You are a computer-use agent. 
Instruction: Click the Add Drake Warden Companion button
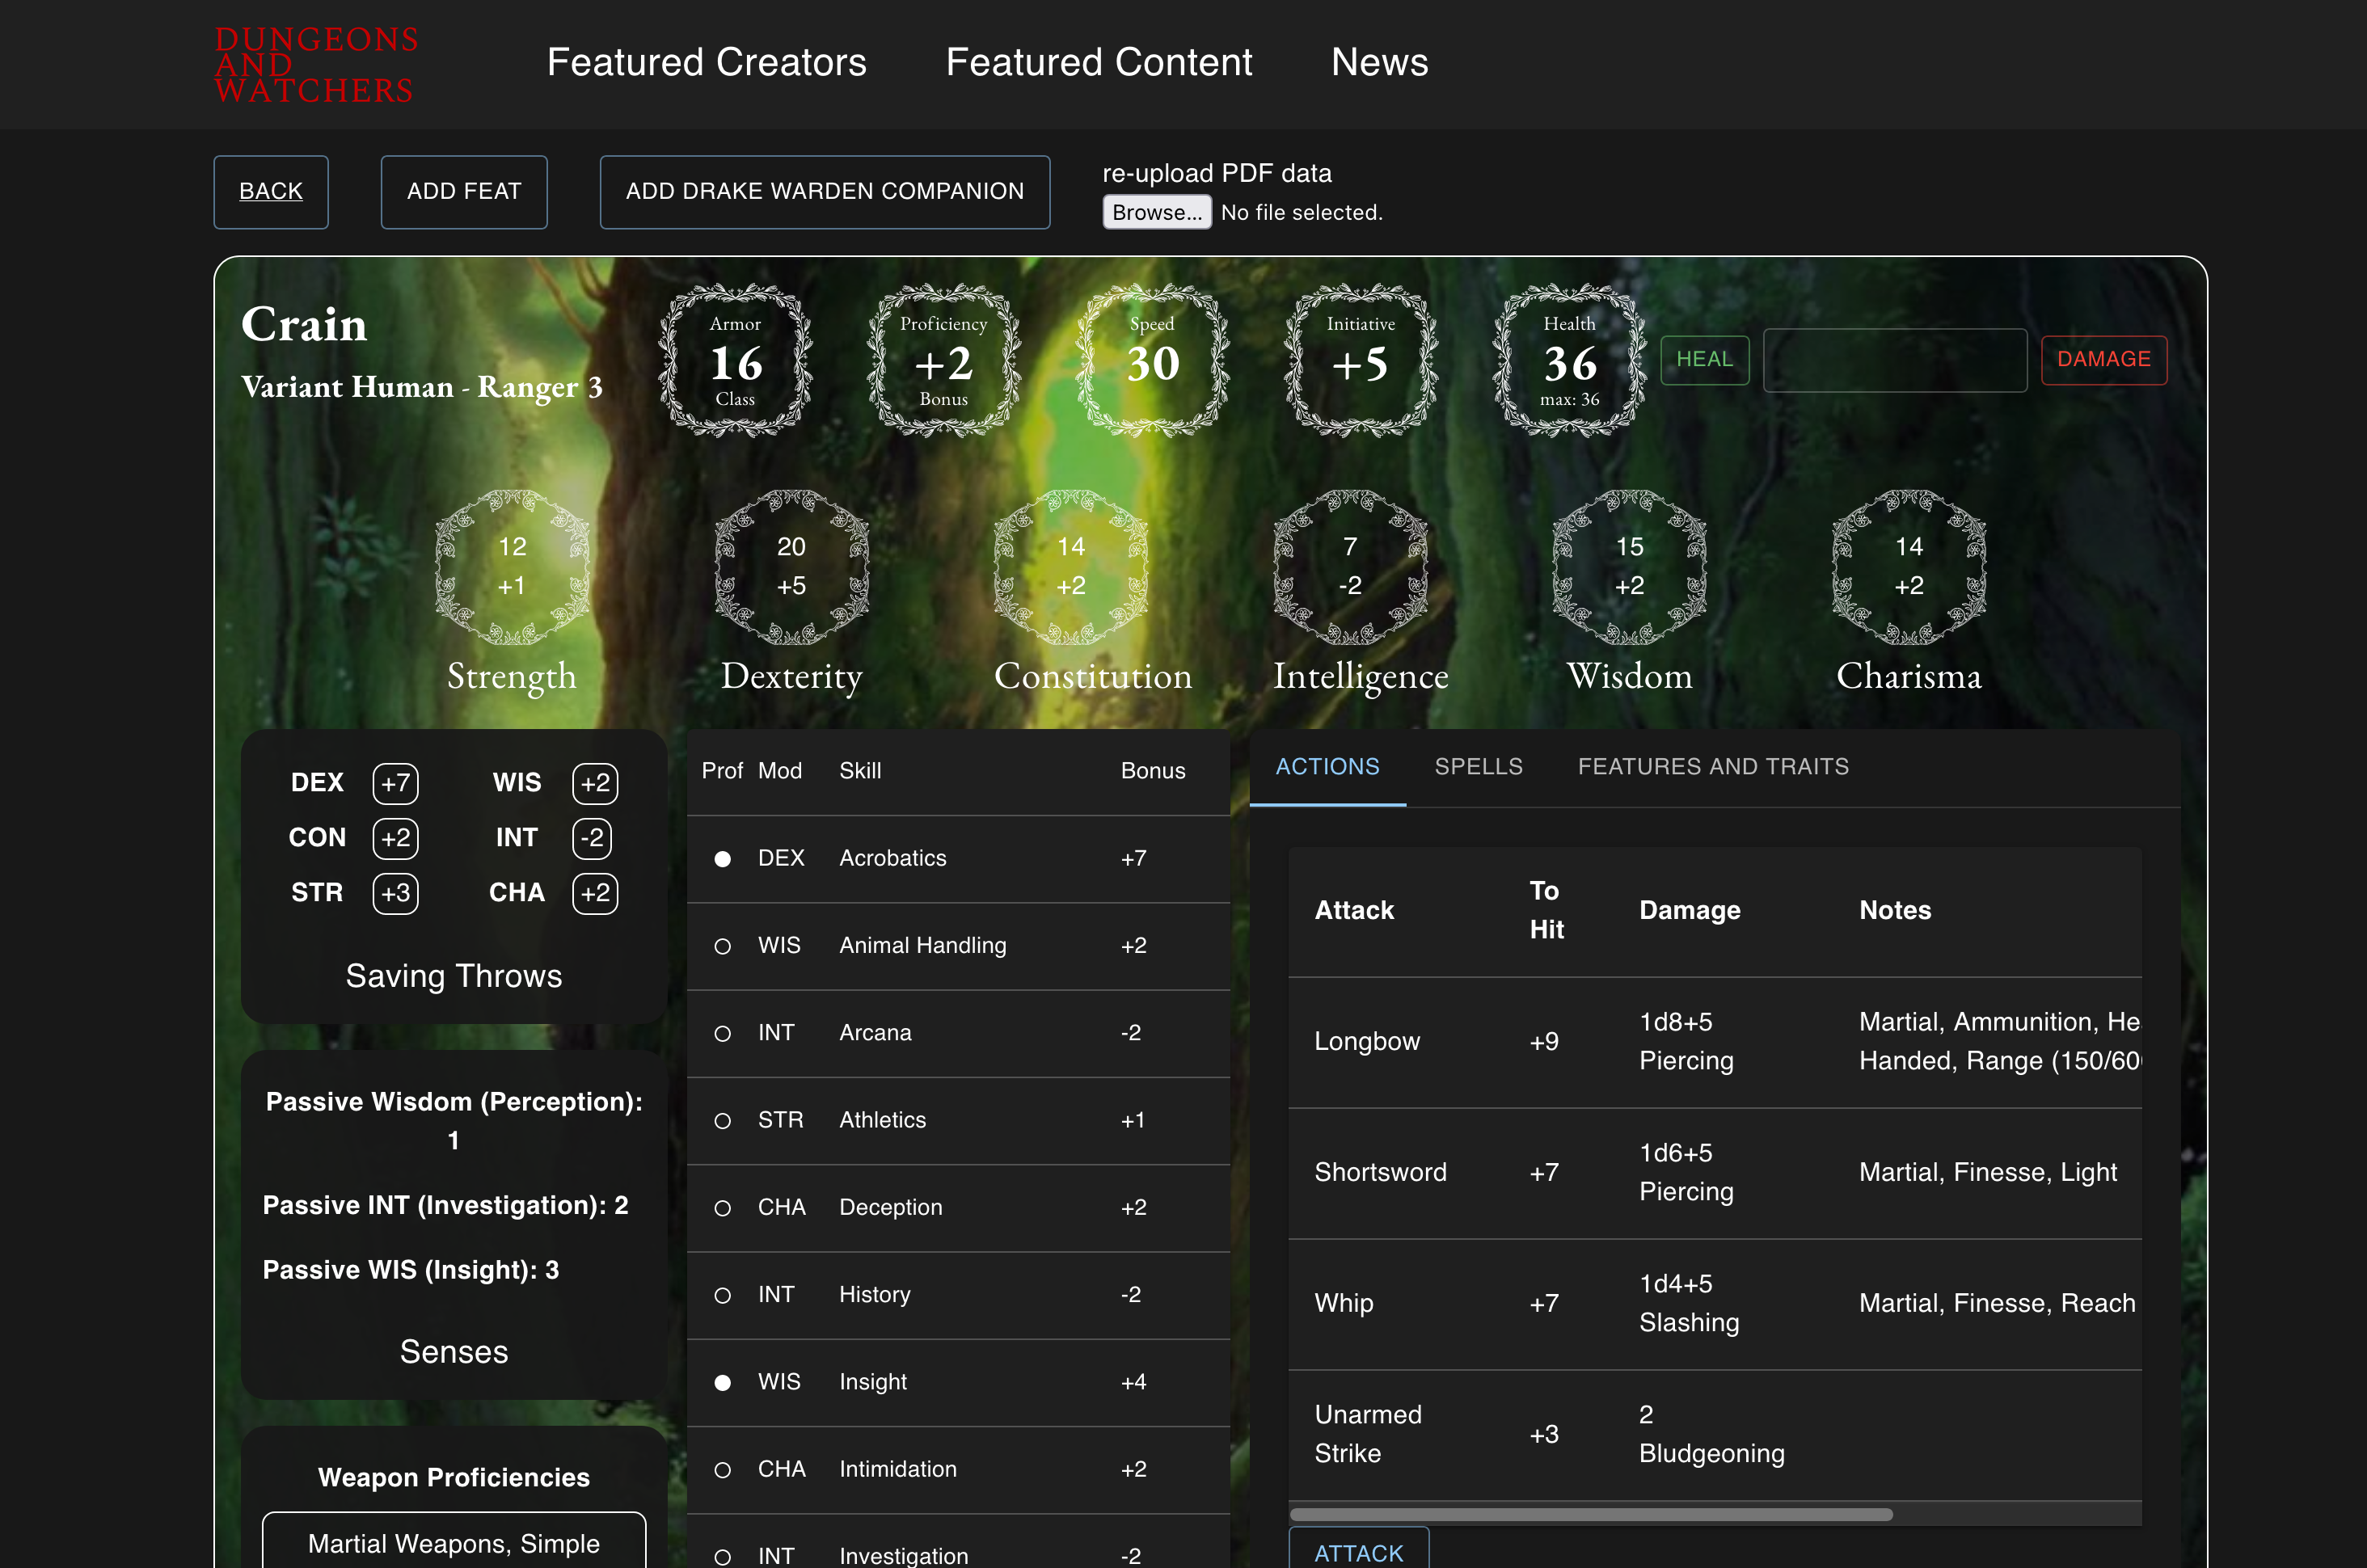pyautogui.click(x=824, y=191)
